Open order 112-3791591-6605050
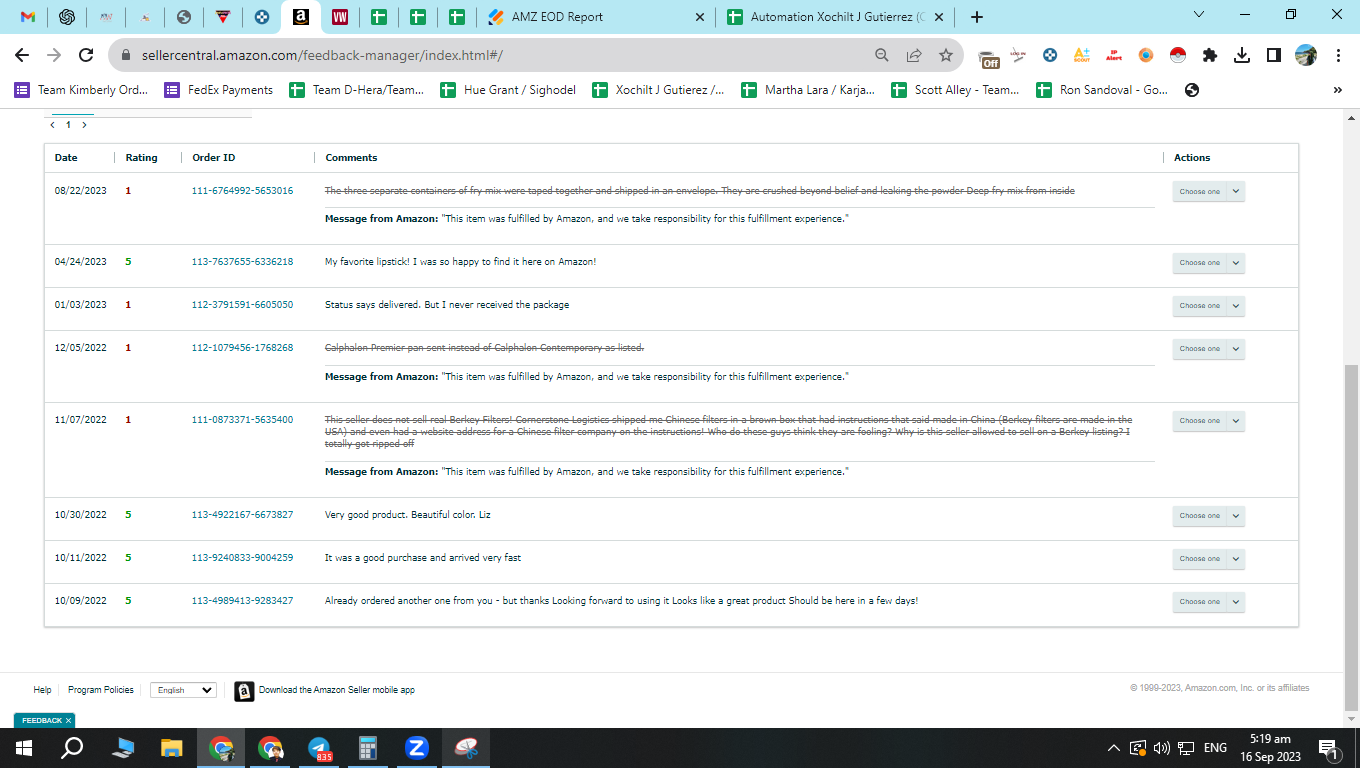This screenshot has height=768, width=1360. (x=242, y=305)
